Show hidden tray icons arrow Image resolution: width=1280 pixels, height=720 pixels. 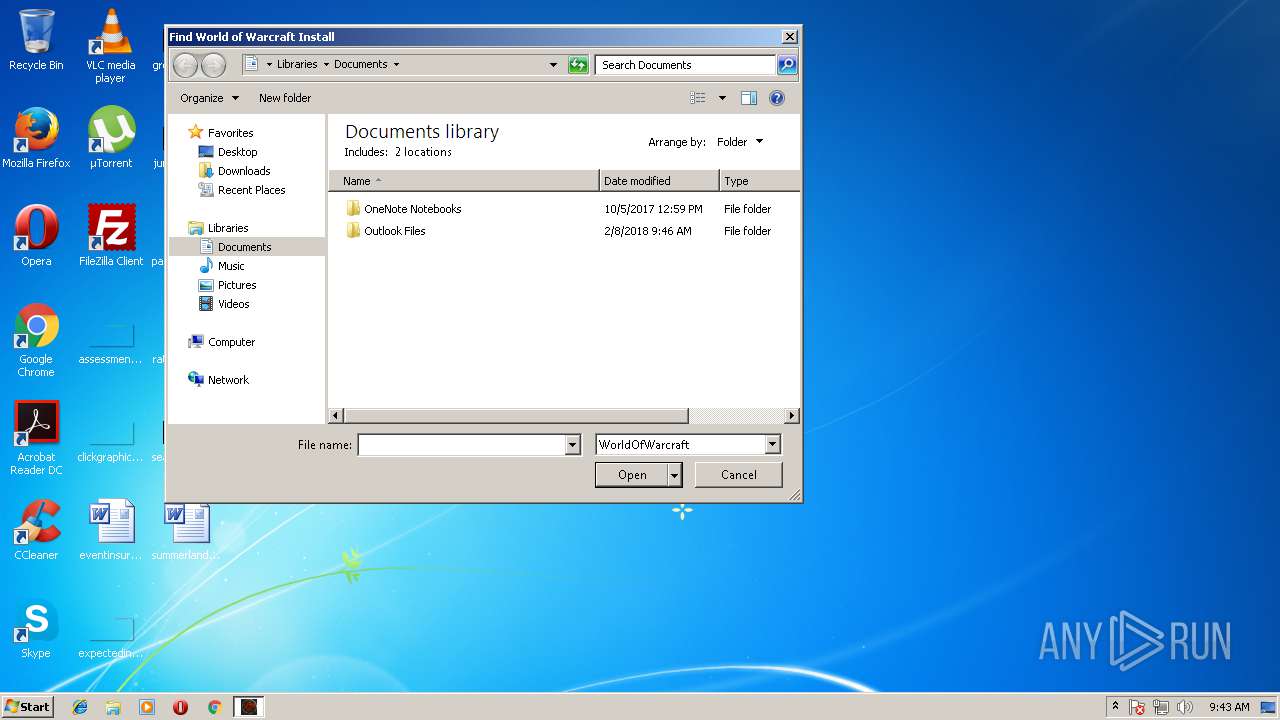coord(1115,707)
